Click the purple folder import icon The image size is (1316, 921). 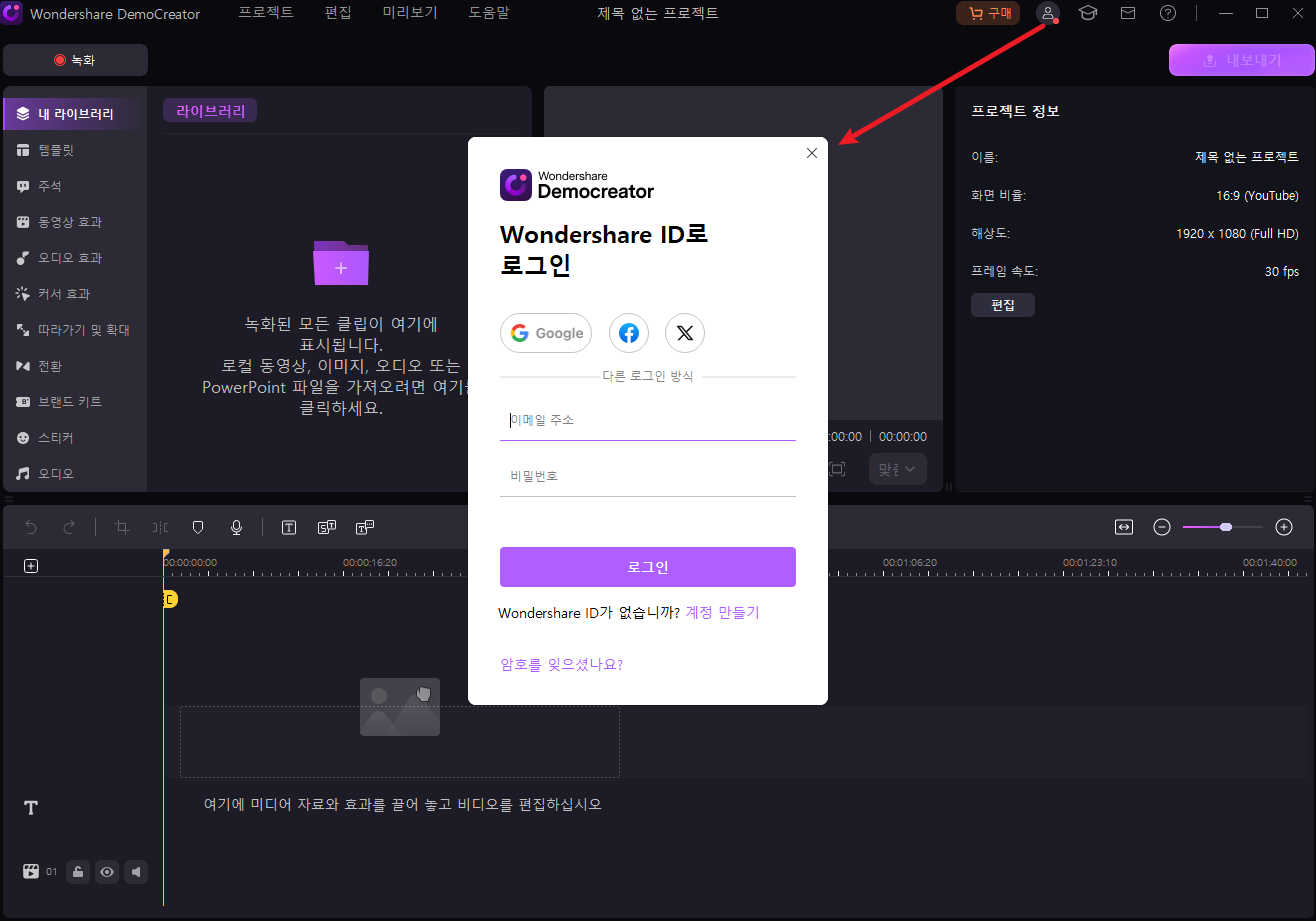[341, 263]
